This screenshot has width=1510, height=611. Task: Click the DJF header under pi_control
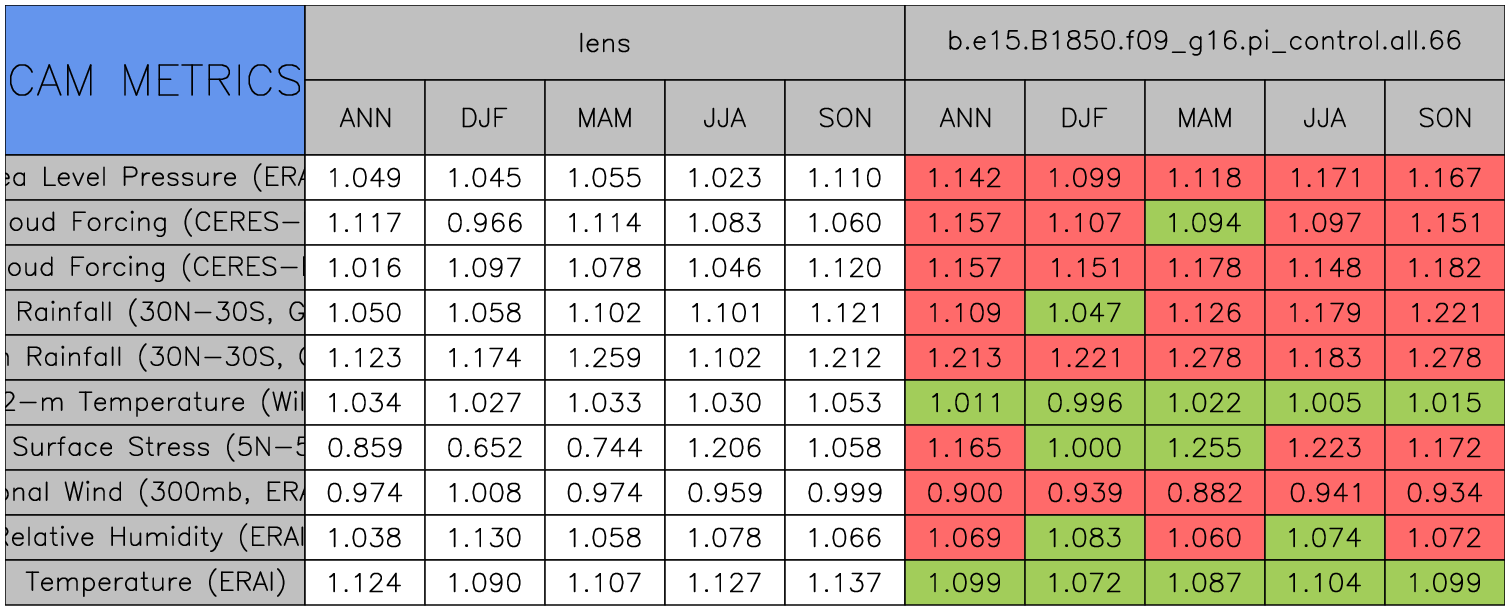coord(1084,118)
